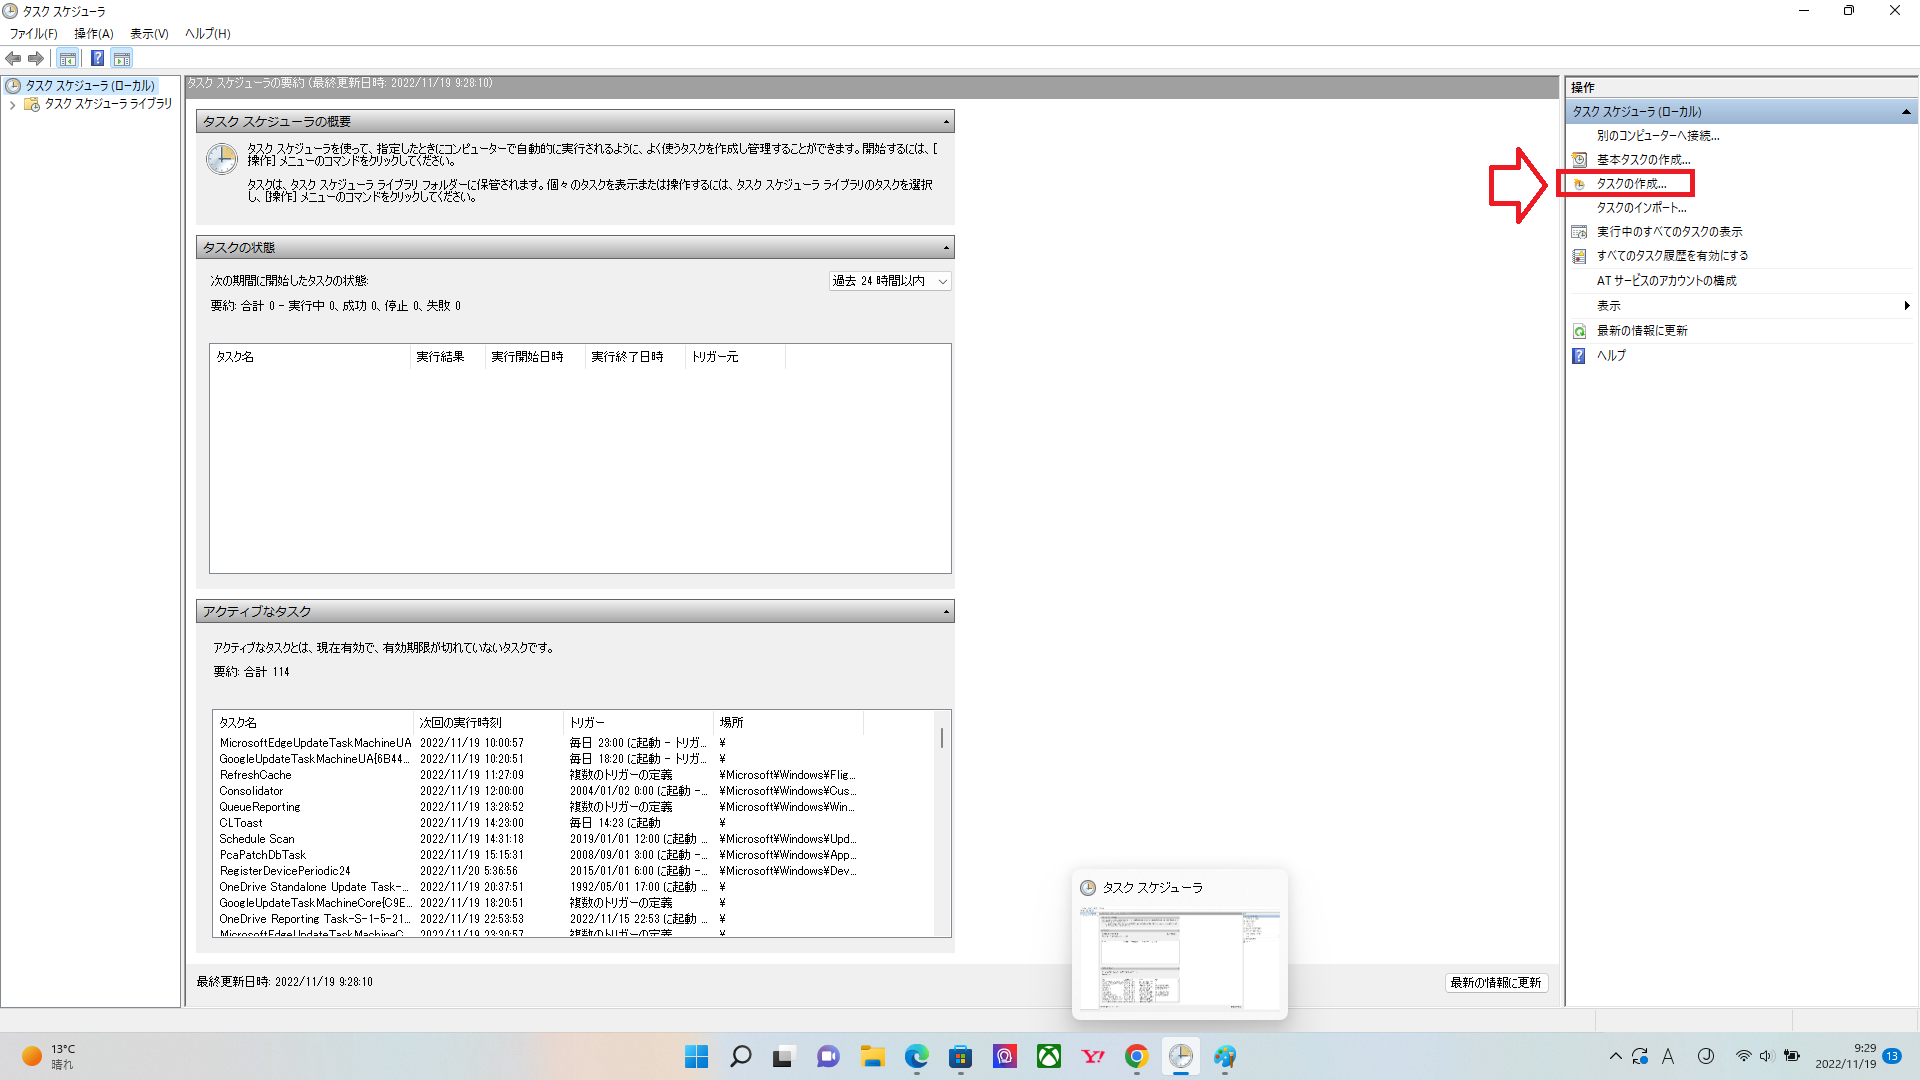The width and height of the screenshot is (1920, 1080).
Task: Open the 操作(A) menu
Action: [93, 33]
